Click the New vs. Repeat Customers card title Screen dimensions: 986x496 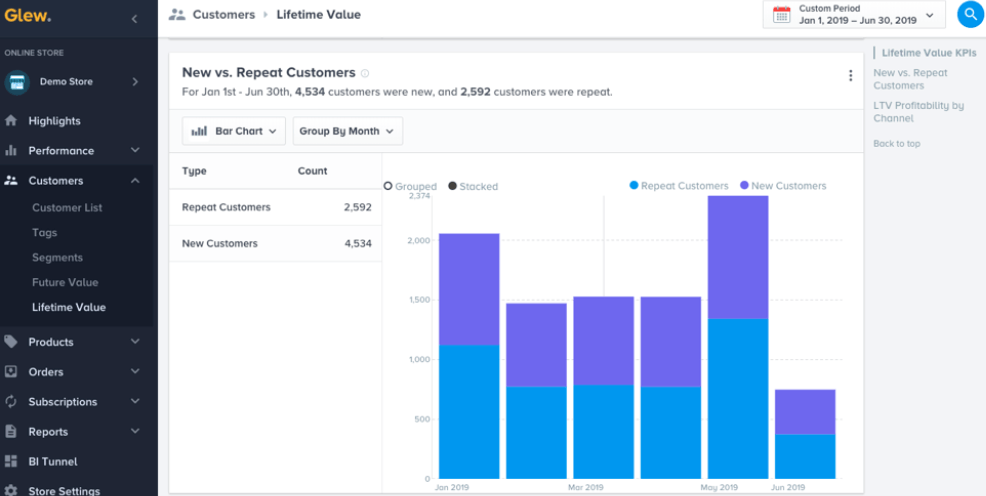(269, 72)
